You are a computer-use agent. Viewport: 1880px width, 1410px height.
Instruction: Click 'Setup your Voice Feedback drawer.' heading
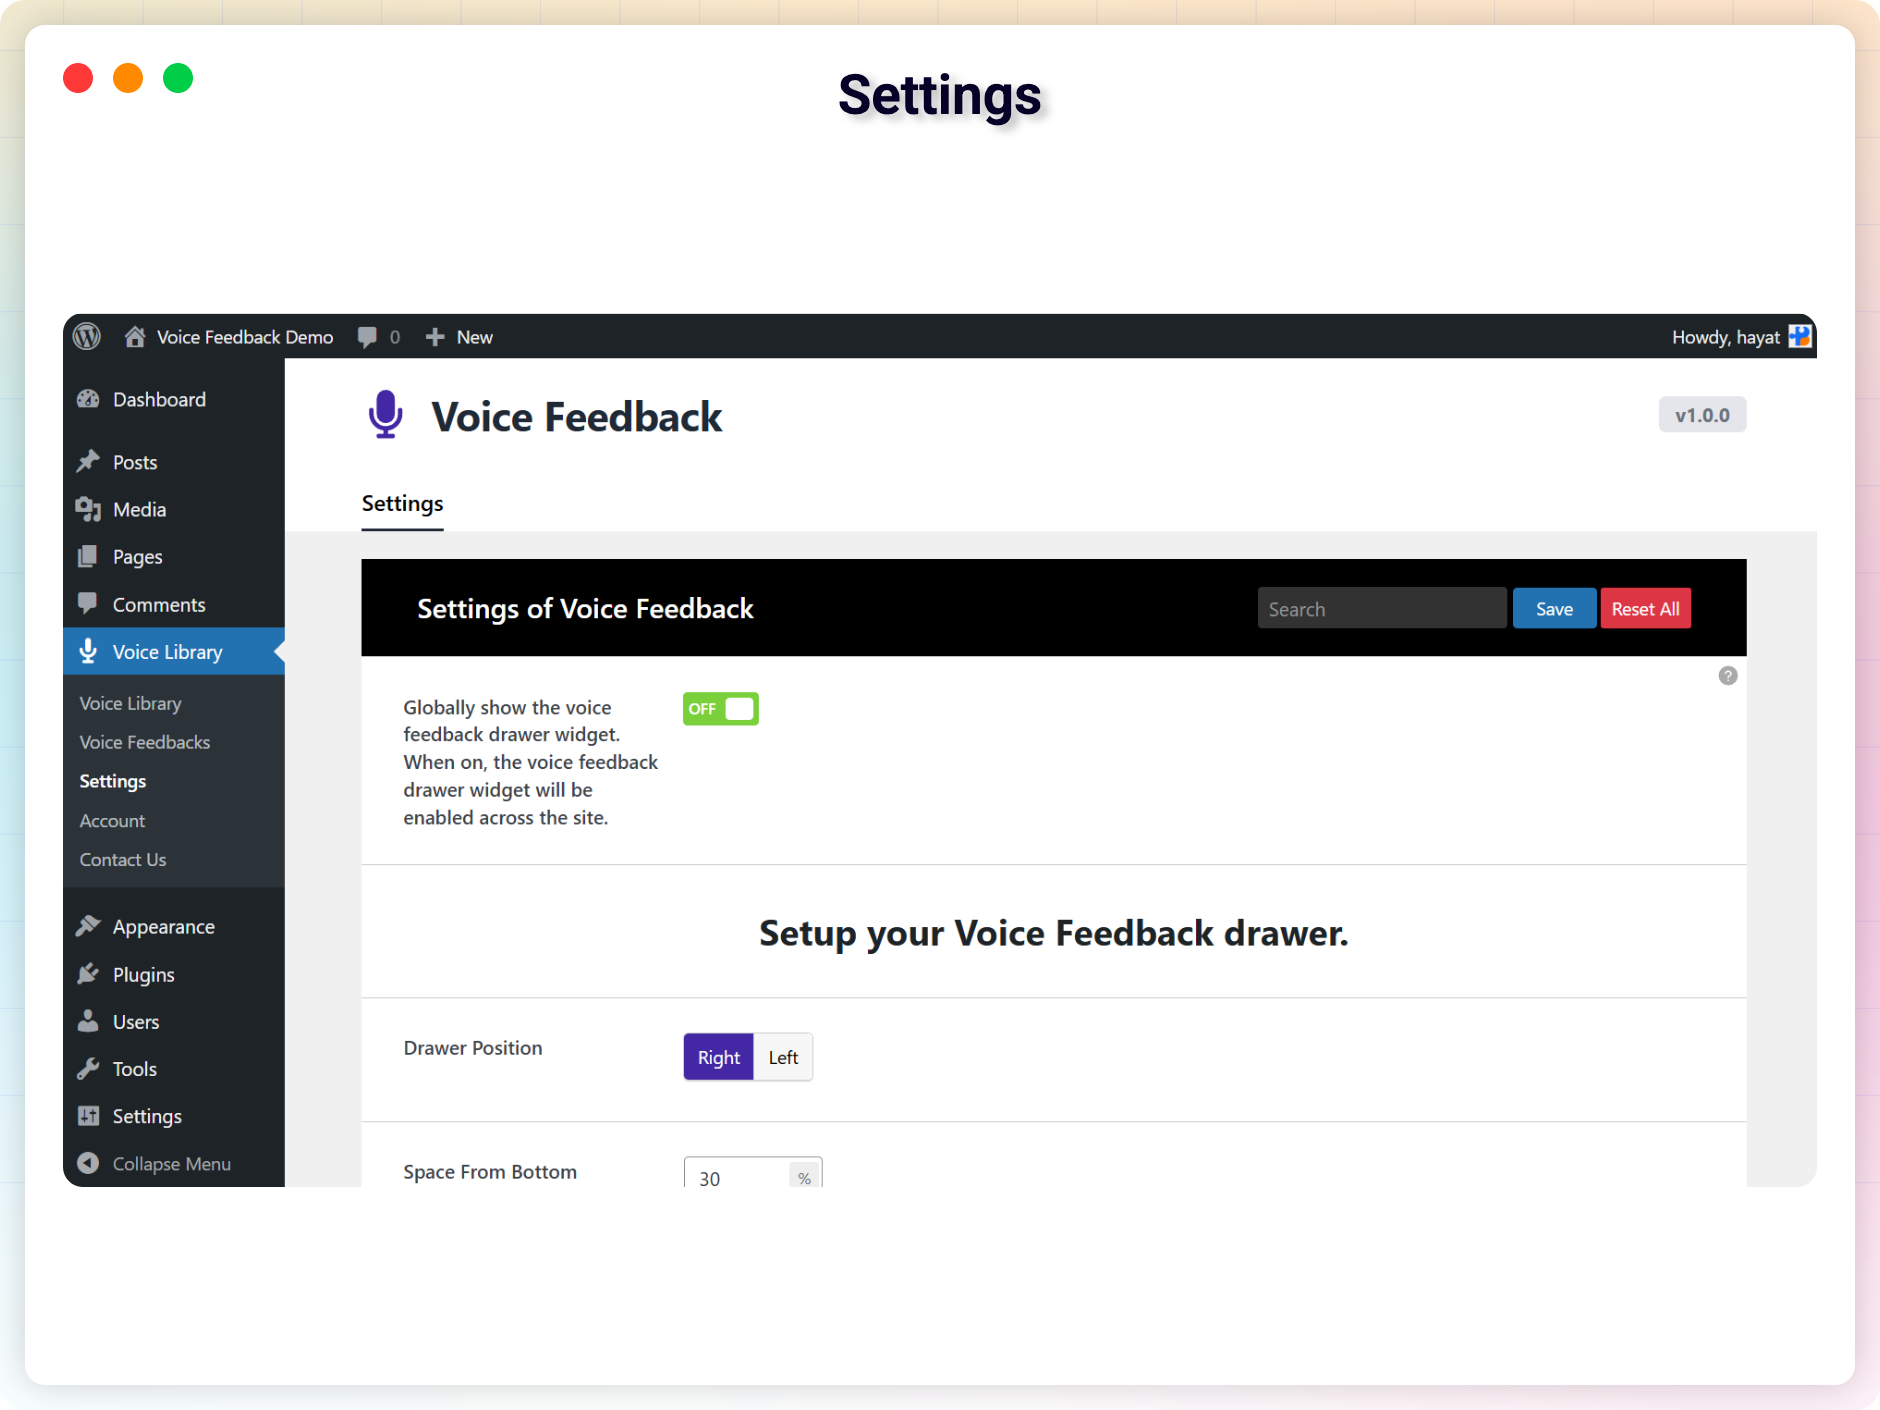[1054, 933]
